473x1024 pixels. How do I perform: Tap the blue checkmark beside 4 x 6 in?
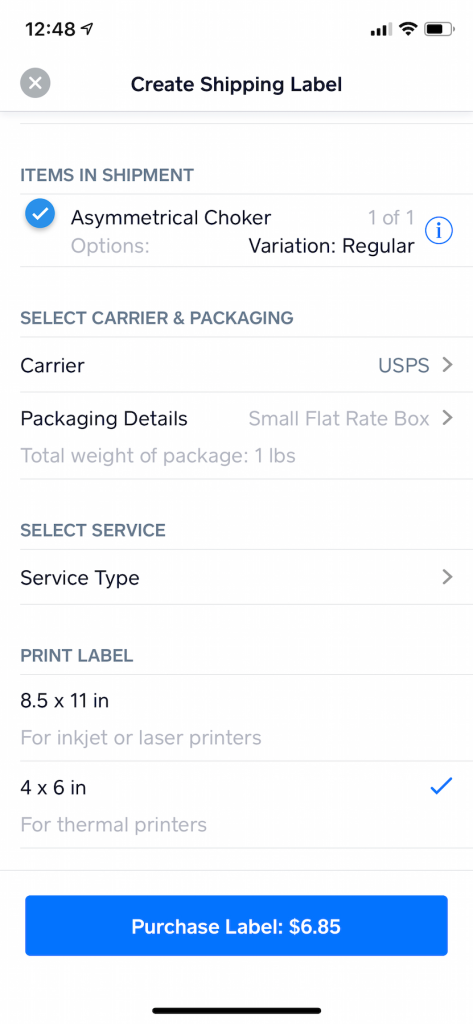pos(442,787)
